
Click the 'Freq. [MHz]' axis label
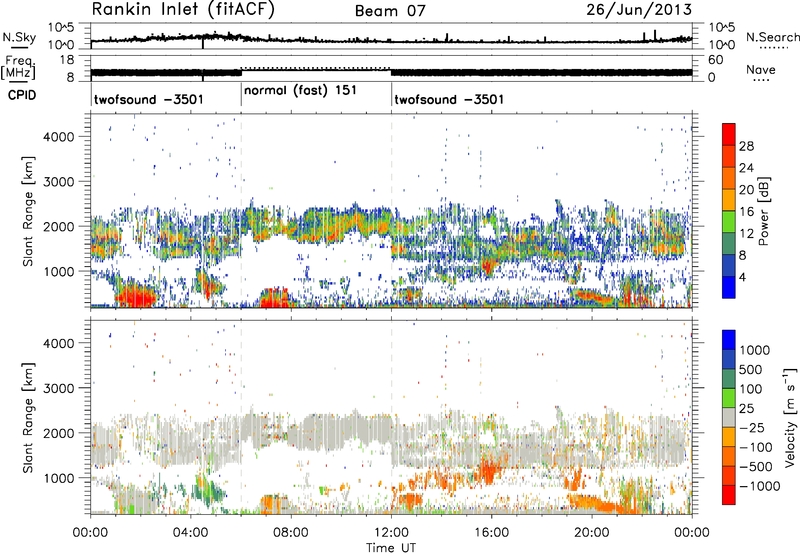[18, 67]
